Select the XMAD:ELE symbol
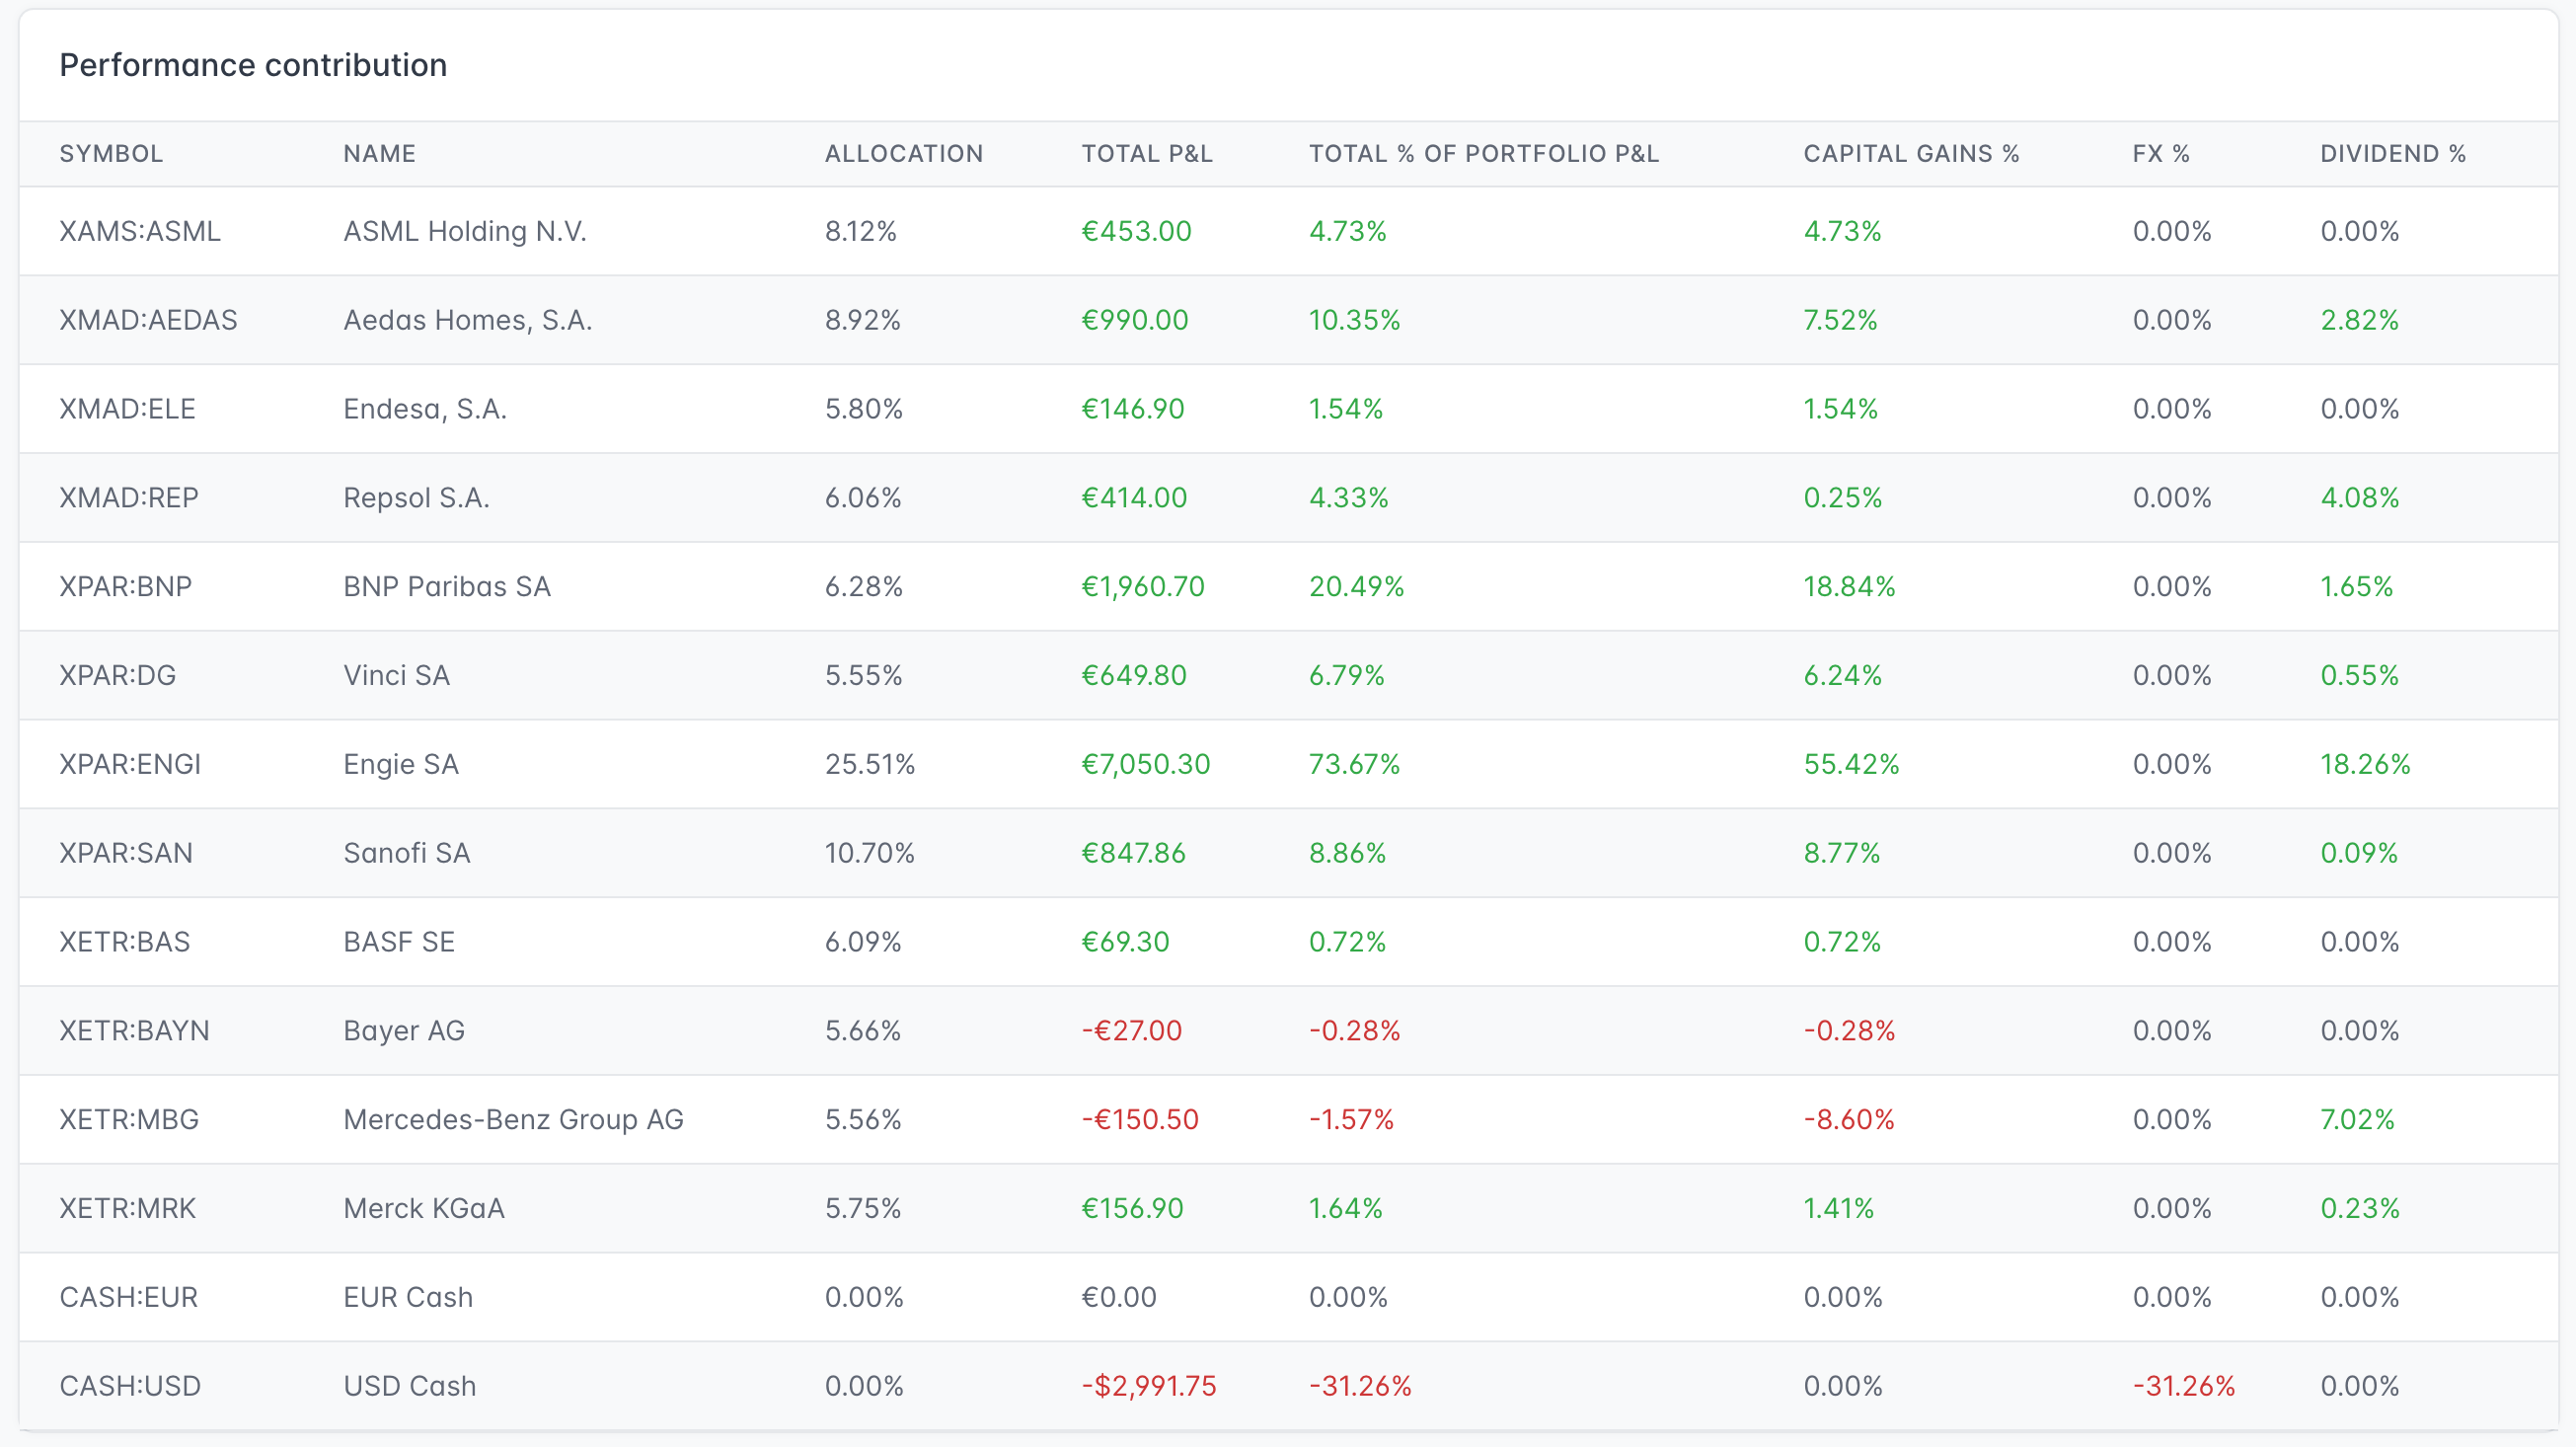 127,409
